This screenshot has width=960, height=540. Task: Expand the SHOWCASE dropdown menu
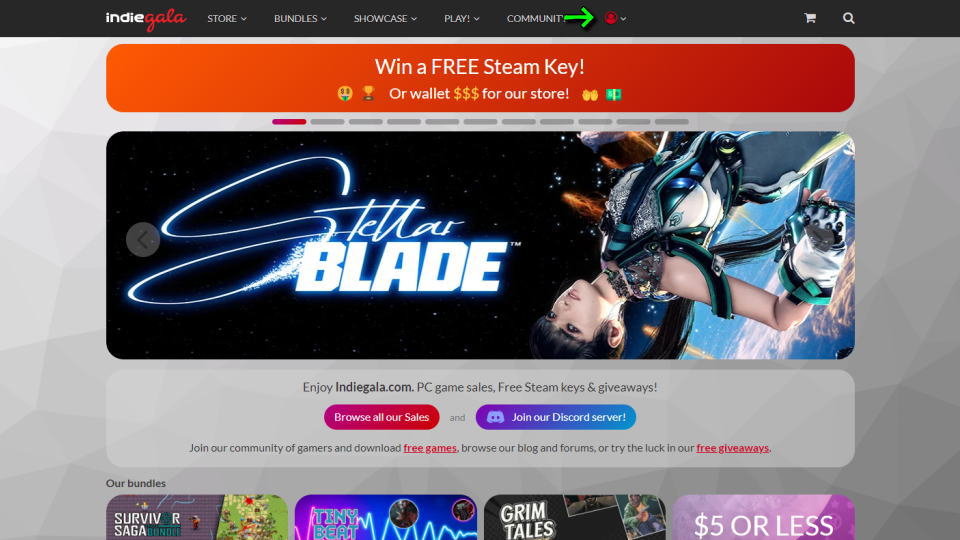pyautogui.click(x=385, y=18)
